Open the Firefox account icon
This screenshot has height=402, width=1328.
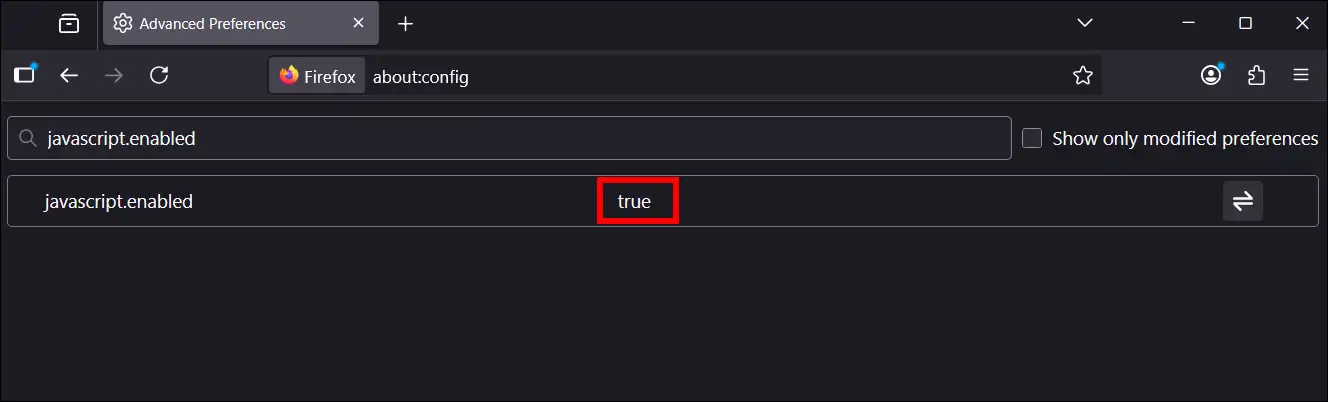pos(1212,75)
